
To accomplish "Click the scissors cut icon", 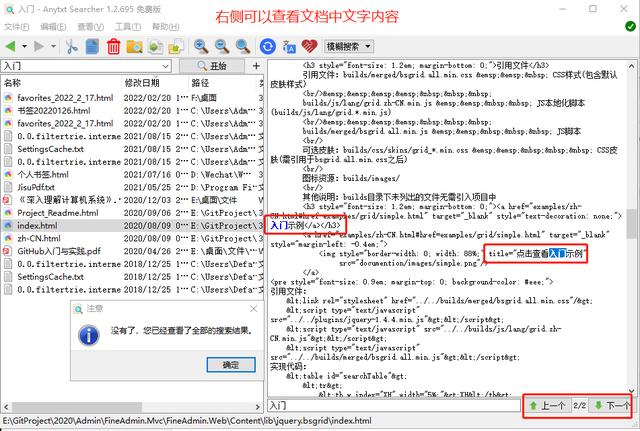I will click(x=71, y=47).
